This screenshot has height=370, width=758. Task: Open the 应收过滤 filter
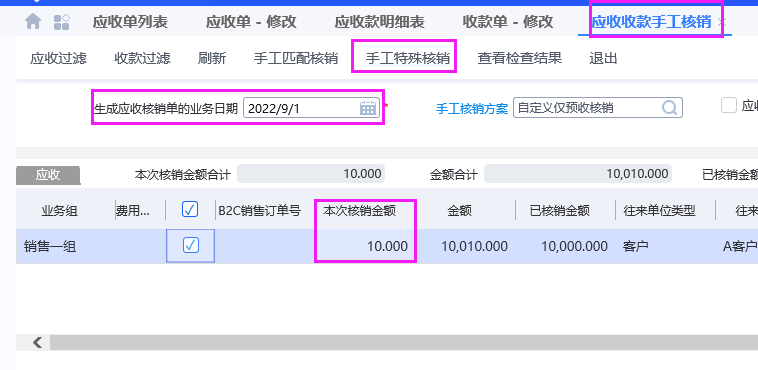(x=58, y=59)
